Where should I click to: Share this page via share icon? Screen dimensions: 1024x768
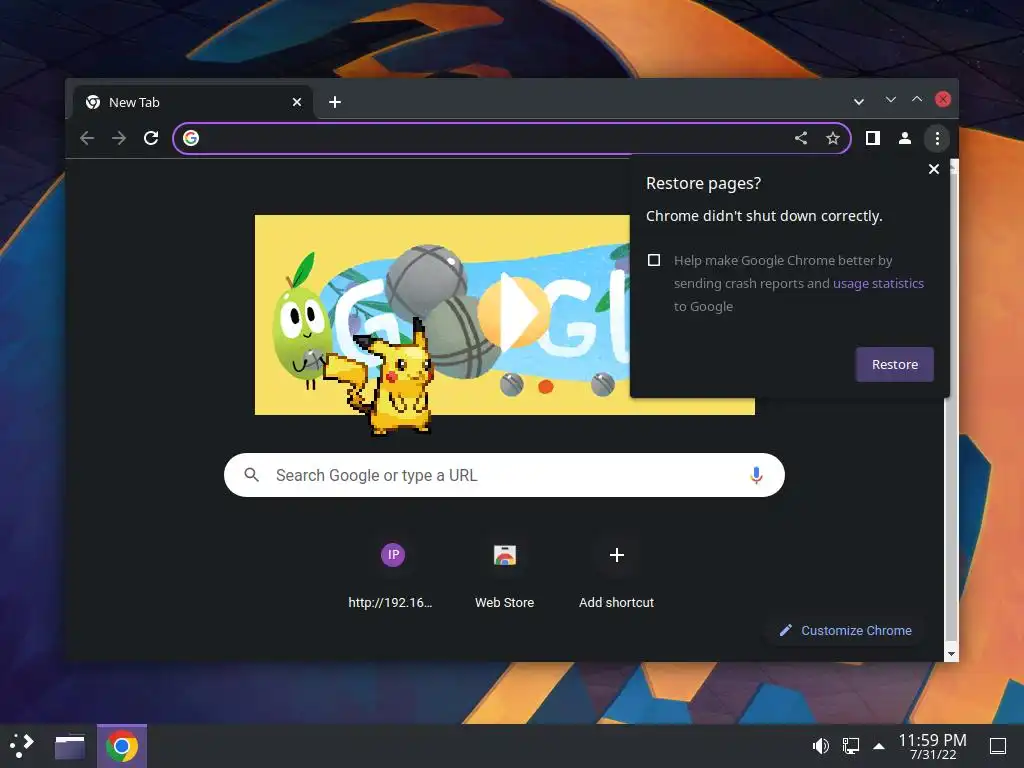(x=801, y=138)
